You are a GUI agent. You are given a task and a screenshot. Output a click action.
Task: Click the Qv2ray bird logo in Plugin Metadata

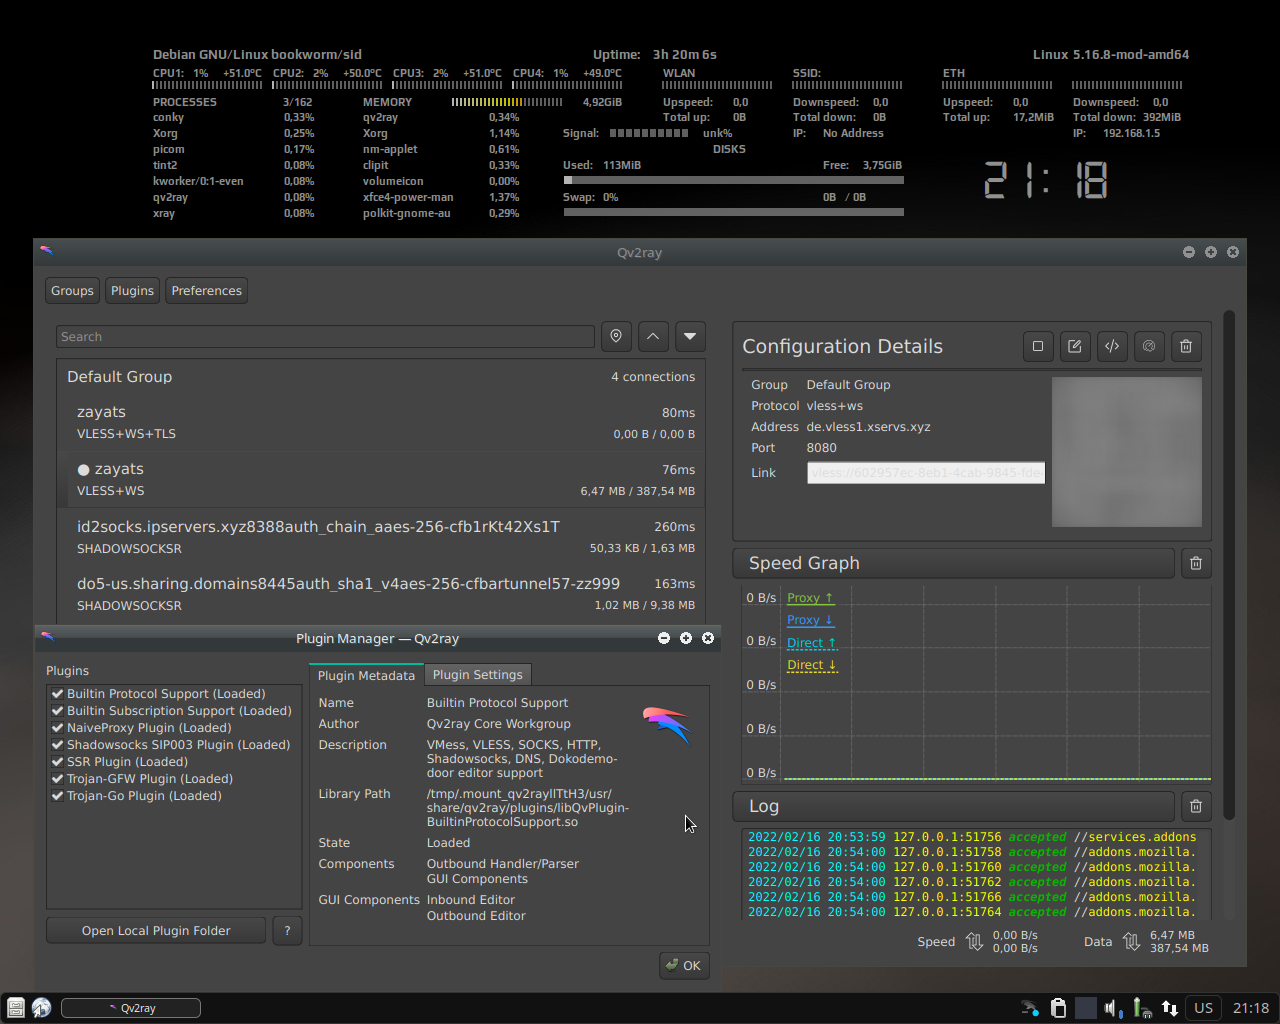click(x=666, y=724)
